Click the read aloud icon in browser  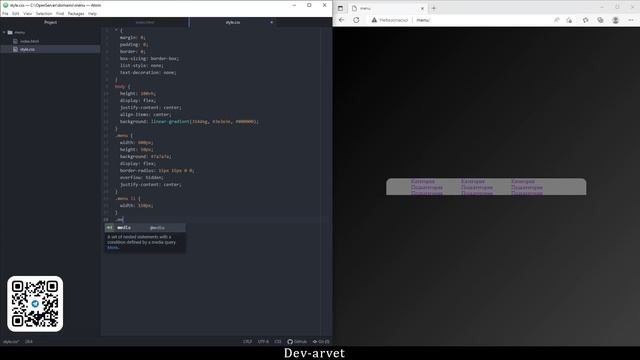556,20
